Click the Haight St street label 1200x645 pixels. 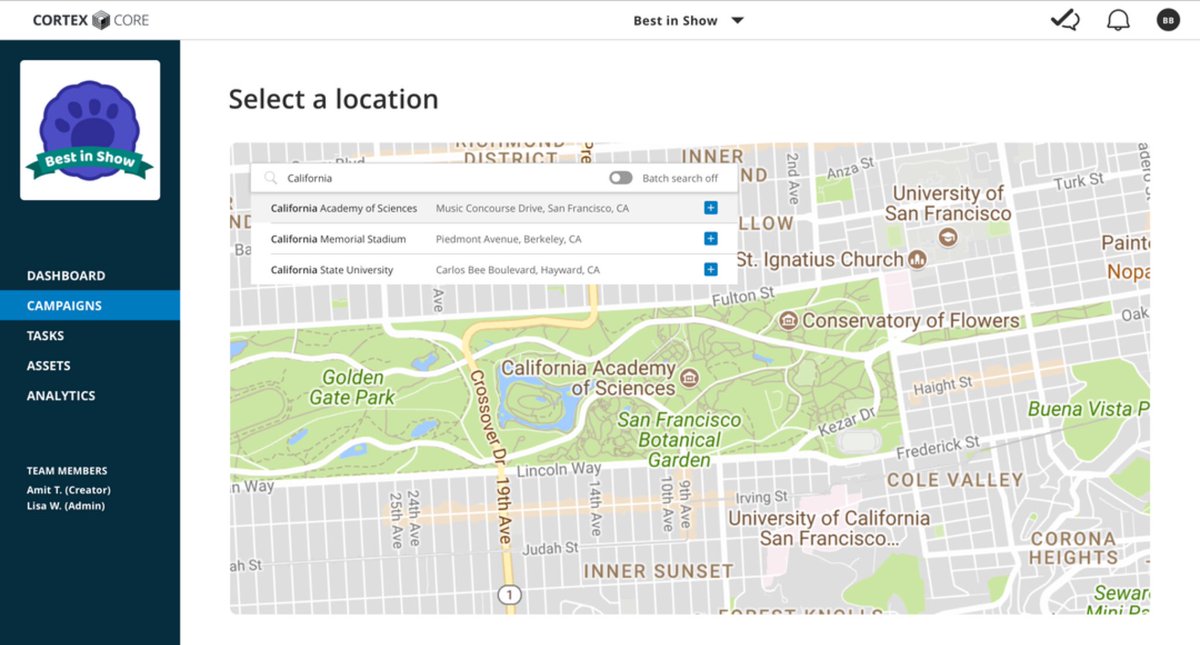(942, 385)
